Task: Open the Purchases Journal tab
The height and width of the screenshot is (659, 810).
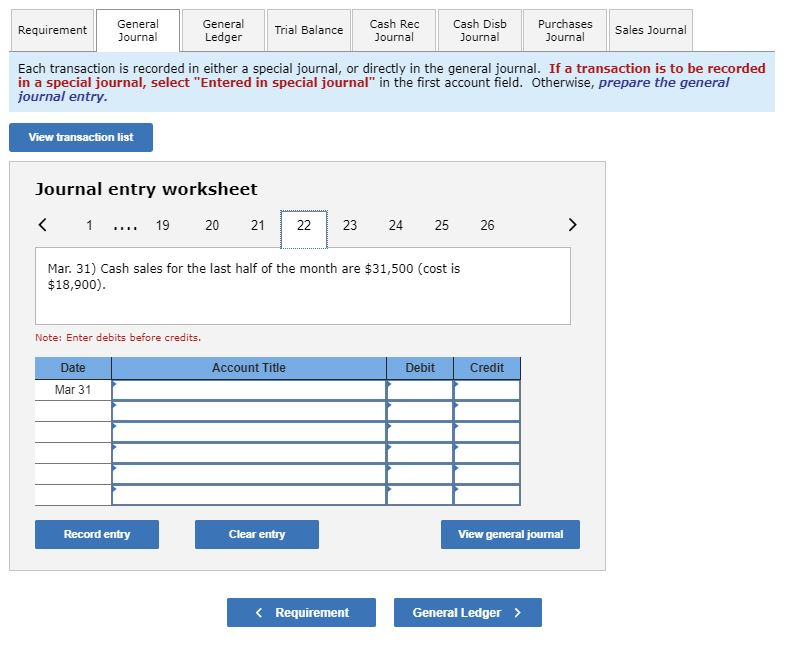Action: 565,30
